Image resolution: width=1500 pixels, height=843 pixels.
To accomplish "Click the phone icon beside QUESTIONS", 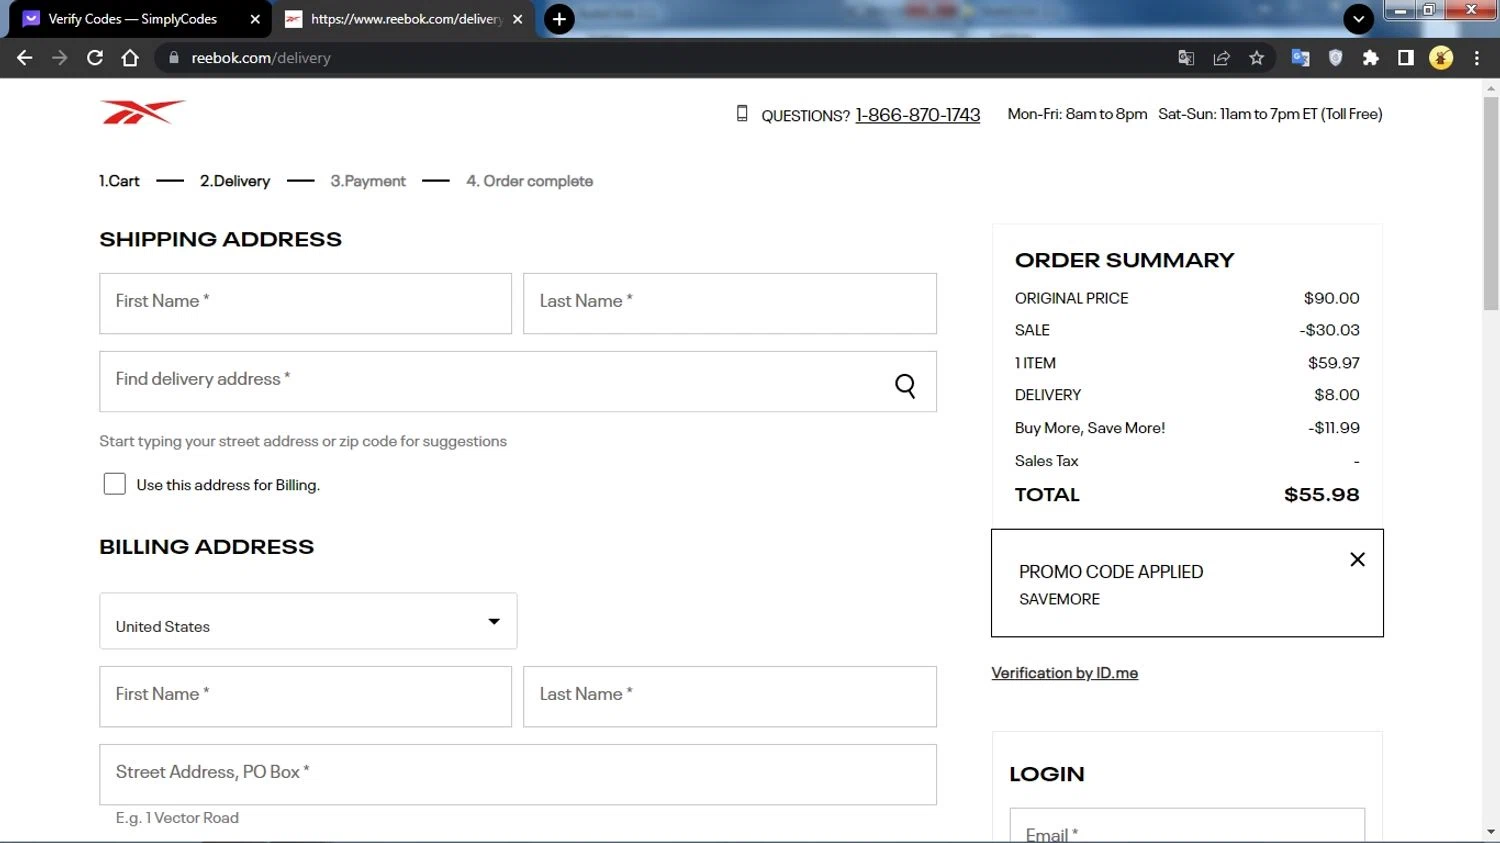I will pyautogui.click(x=742, y=114).
